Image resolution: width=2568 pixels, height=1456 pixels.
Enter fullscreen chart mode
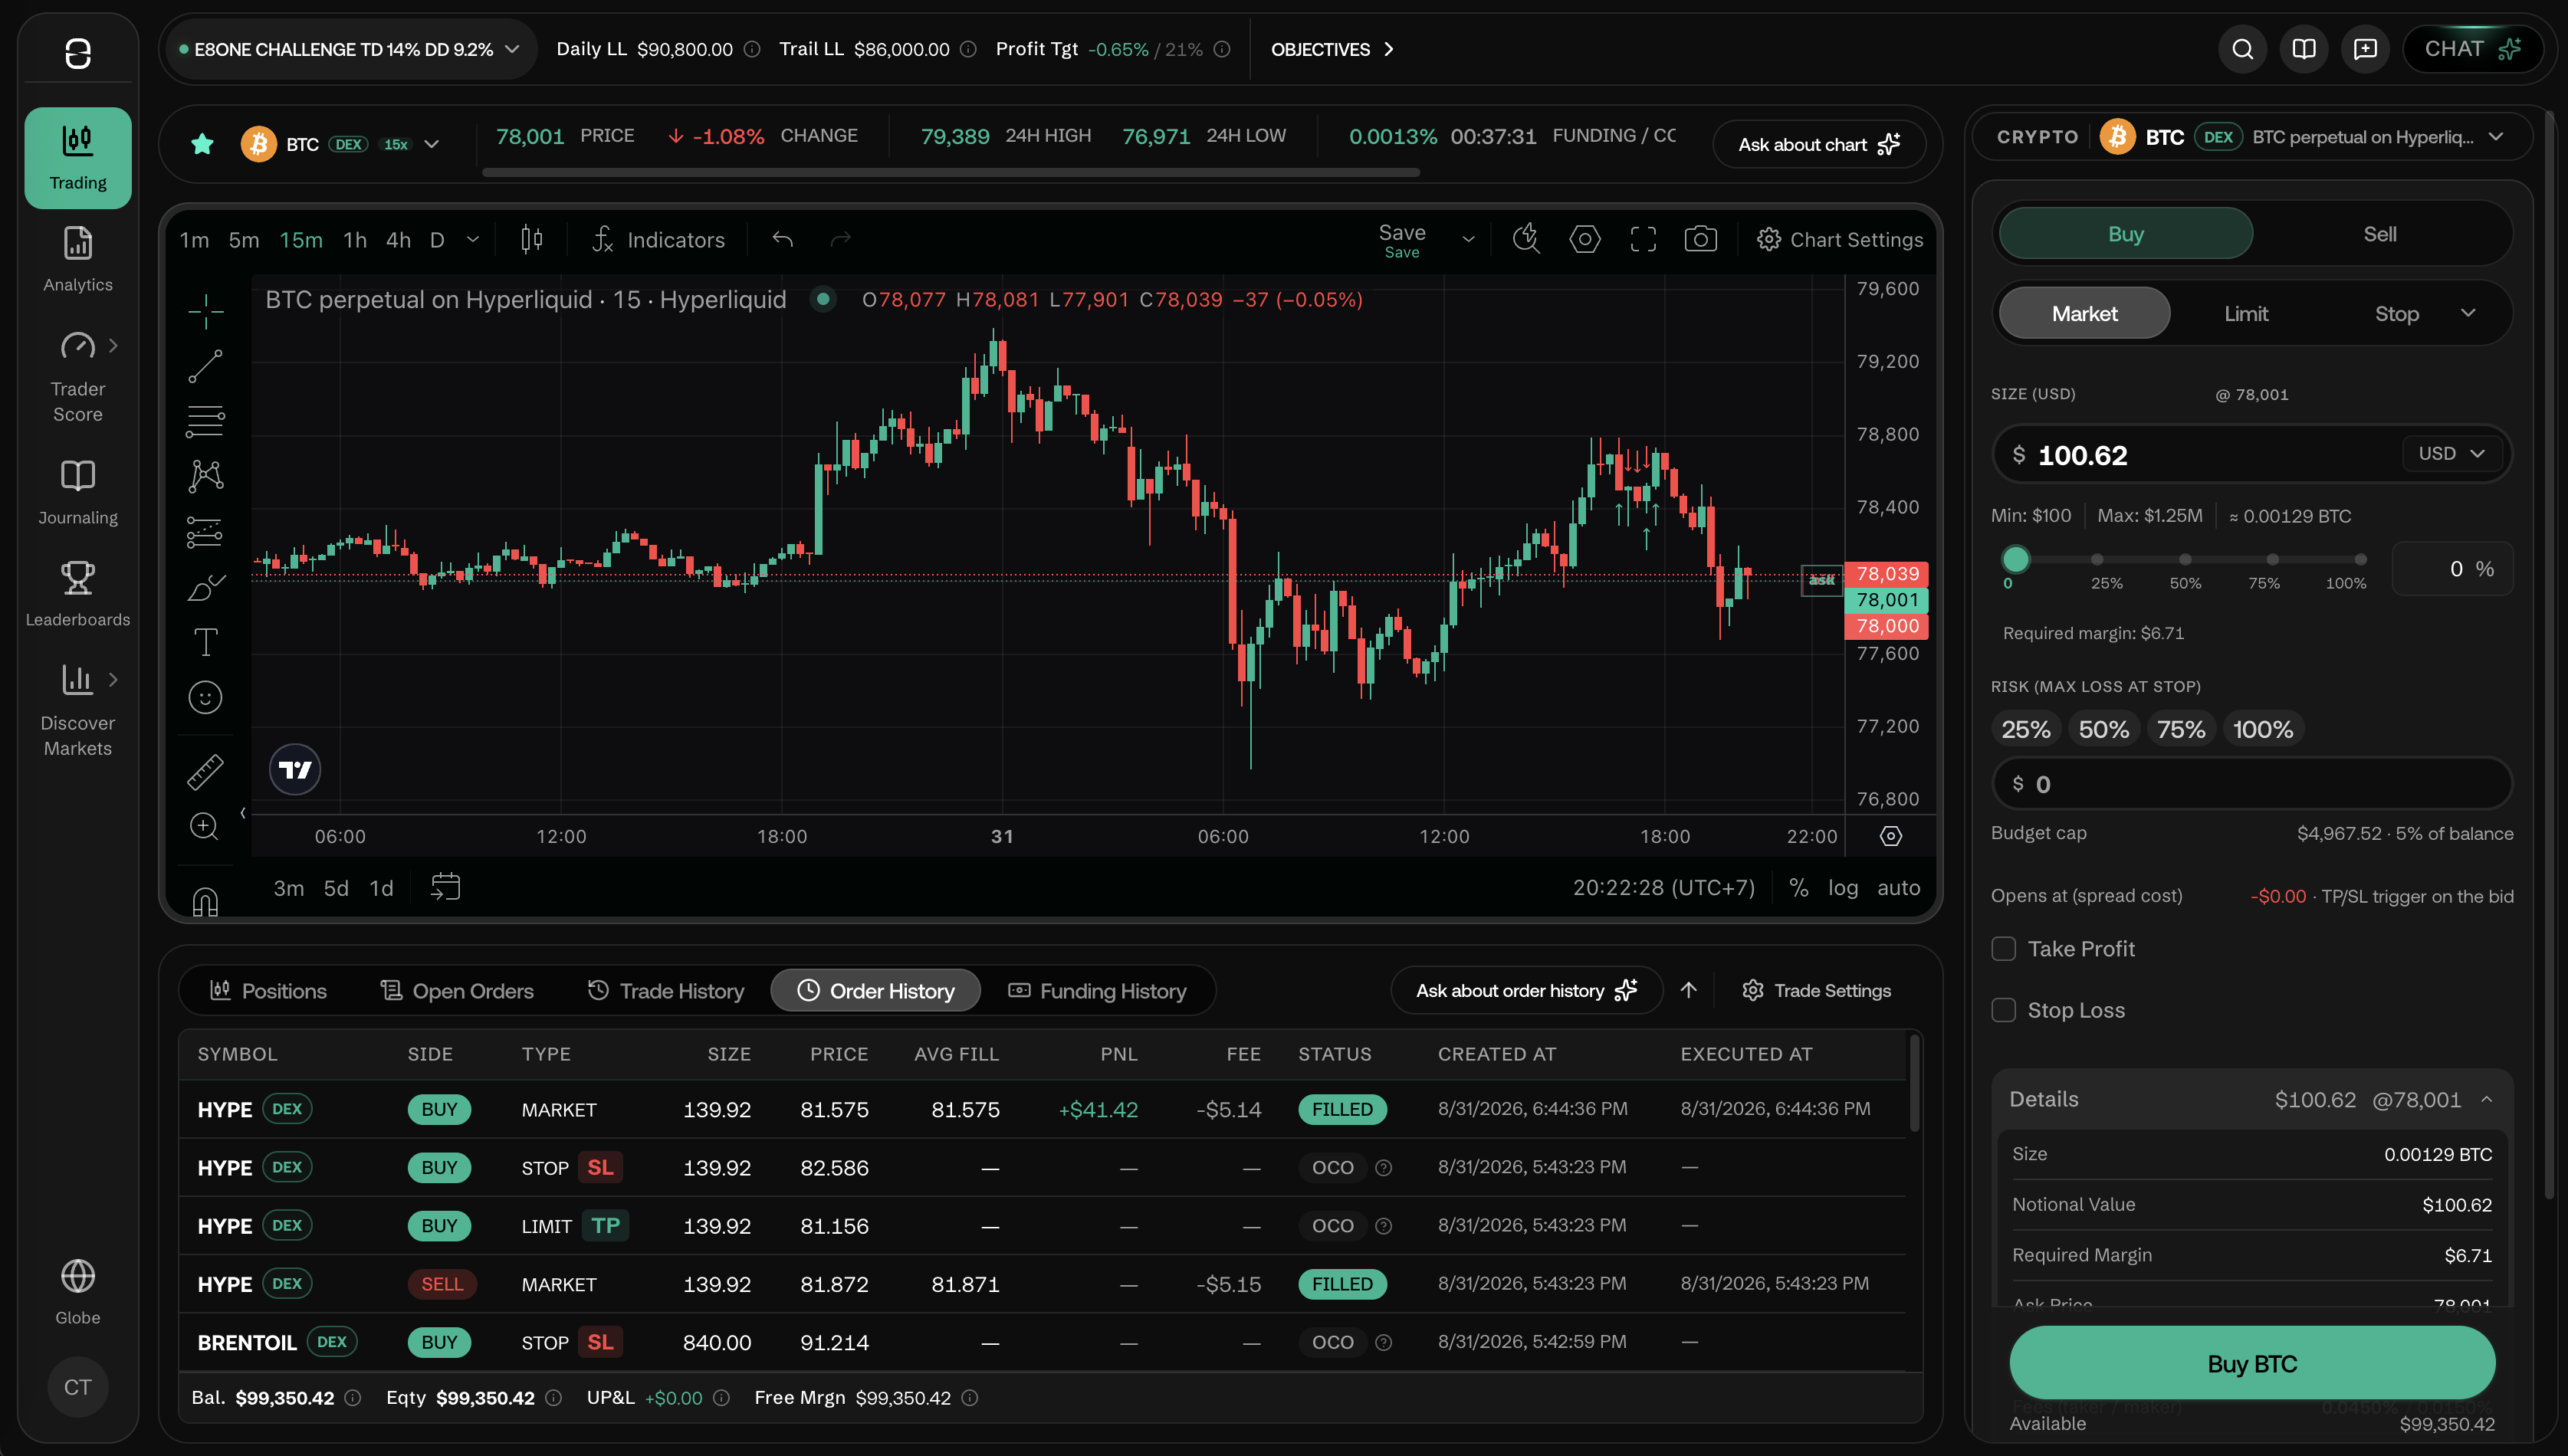click(1643, 239)
